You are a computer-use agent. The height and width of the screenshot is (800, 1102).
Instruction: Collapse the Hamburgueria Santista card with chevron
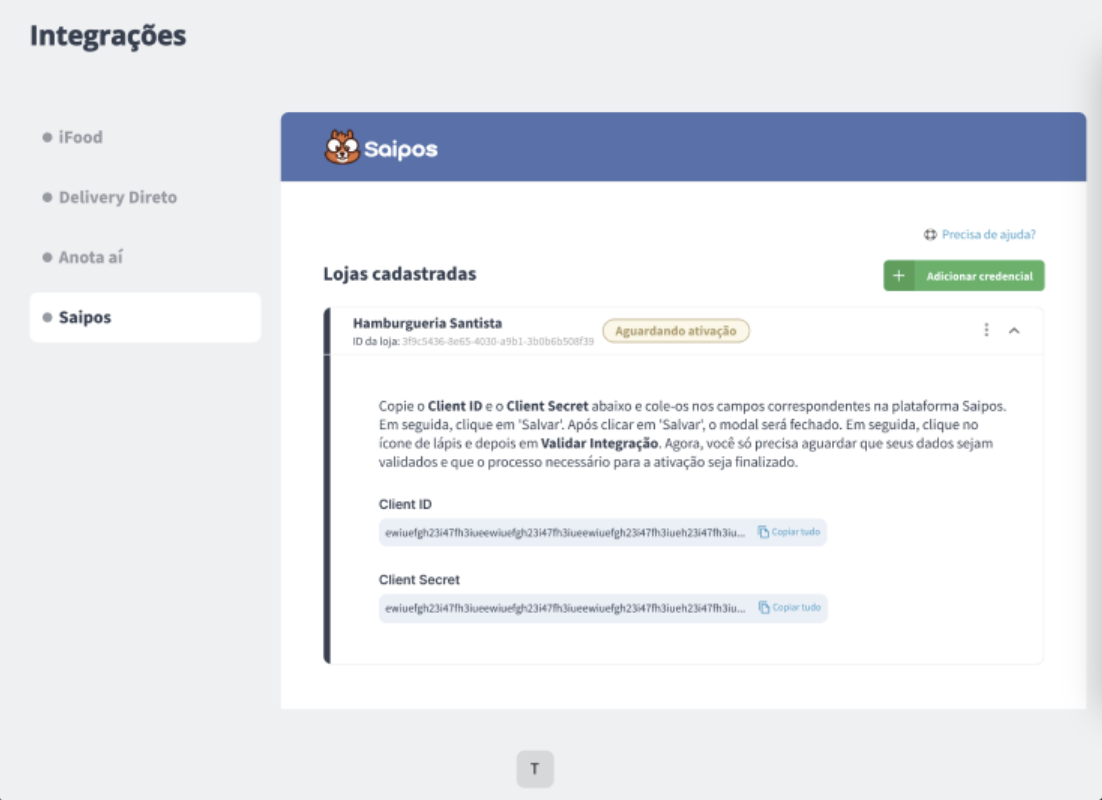pos(1014,330)
